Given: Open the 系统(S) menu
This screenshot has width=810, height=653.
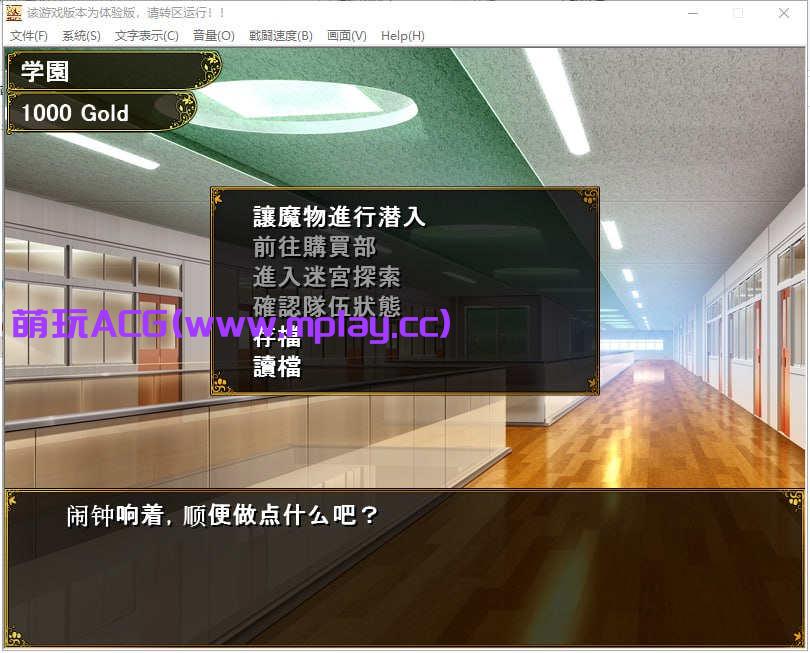Looking at the screenshot, I should pos(81,35).
